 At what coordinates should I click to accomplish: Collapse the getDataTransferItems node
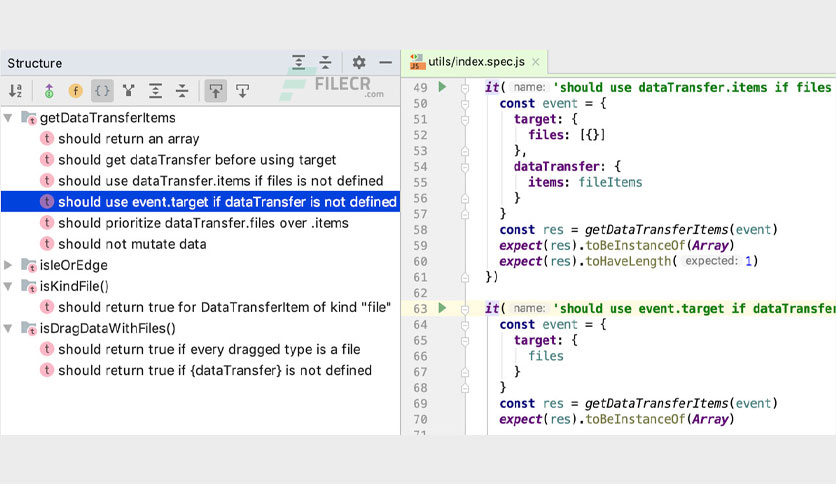click(8, 118)
